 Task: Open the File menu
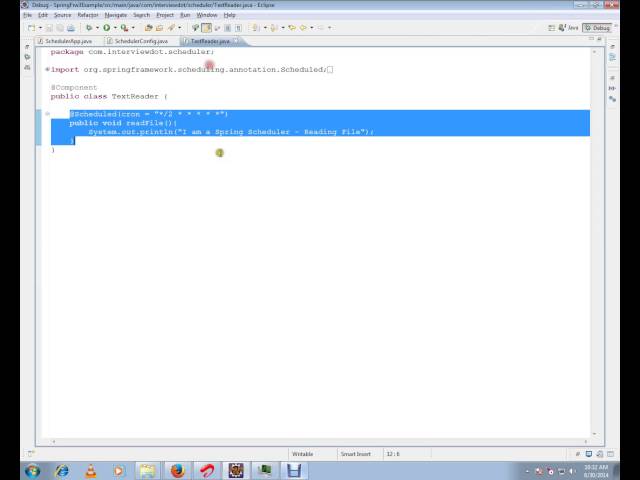[x=27, y=15]
